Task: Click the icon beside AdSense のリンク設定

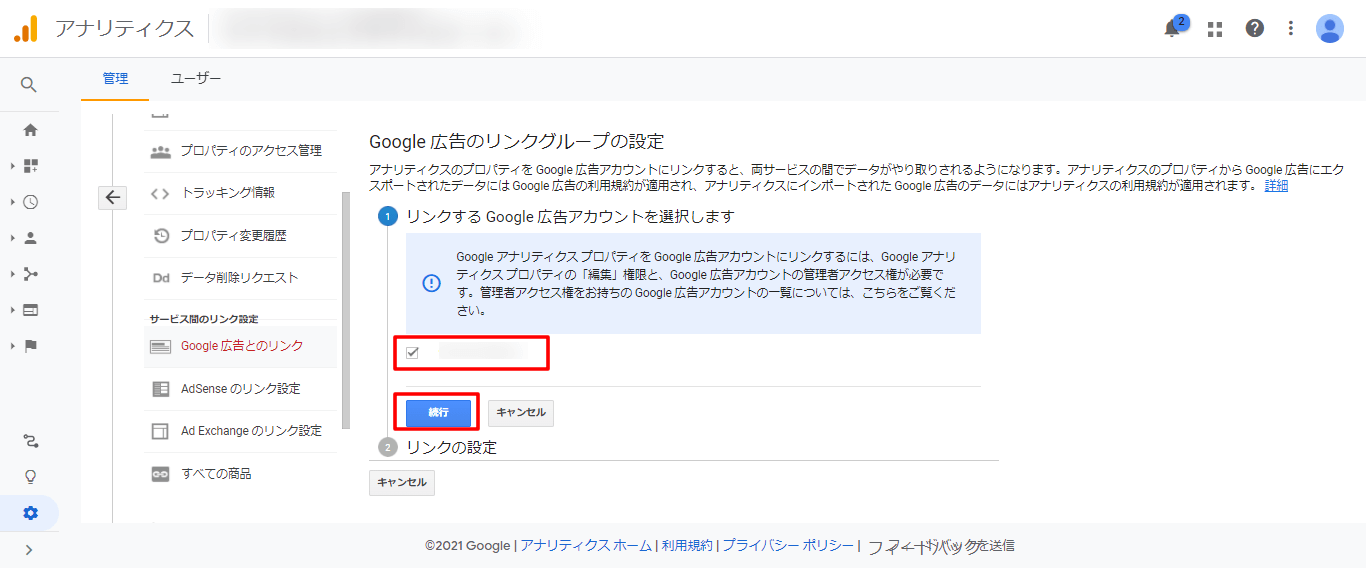Action: pos(160,389)
